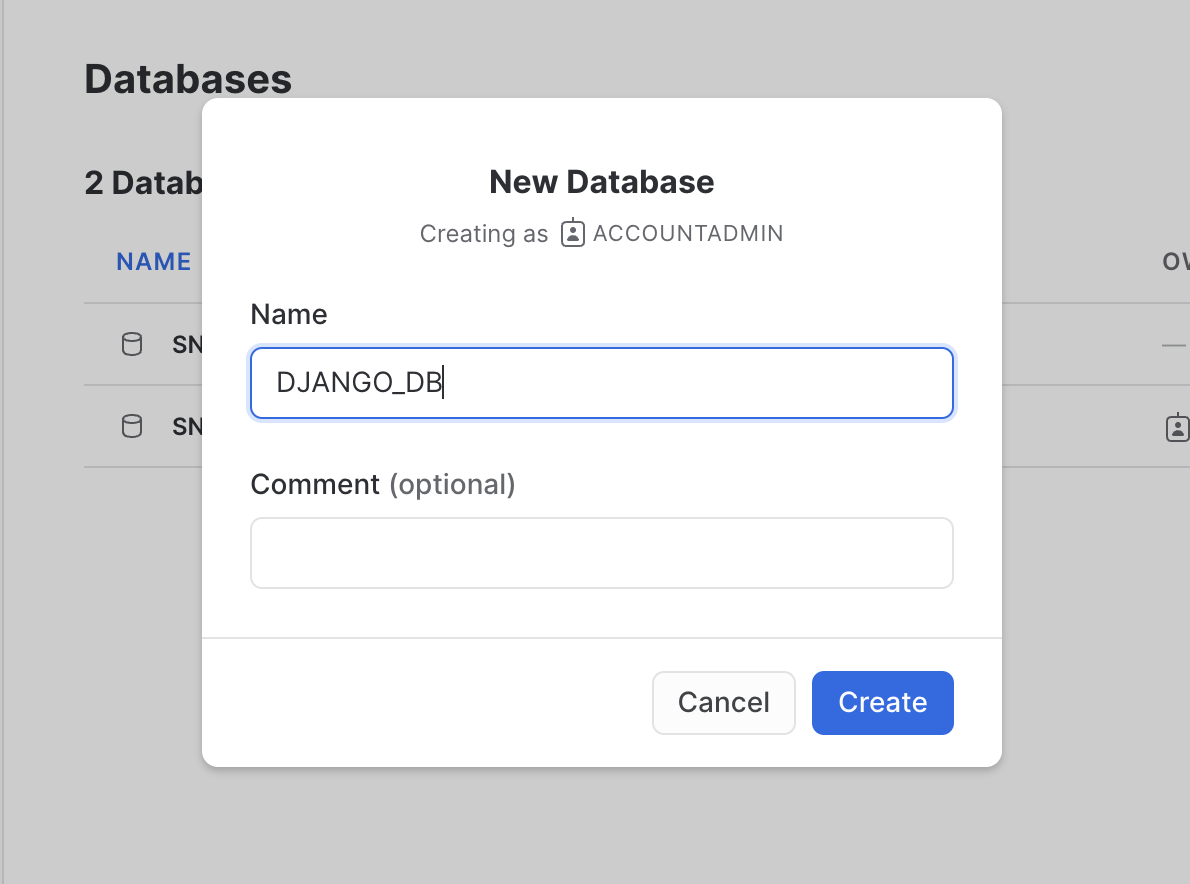Click the ACCOUNTADMIN role text
Image resolution: width=1190 pixels, height=884 pixels.
688,234
